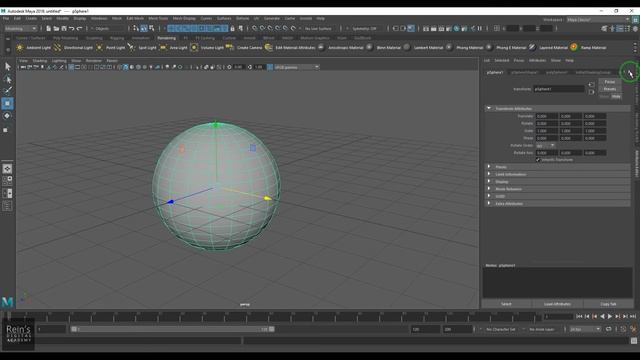Toggle the playback loop mode button
640x360 pixels.
(x=609, y=329)
